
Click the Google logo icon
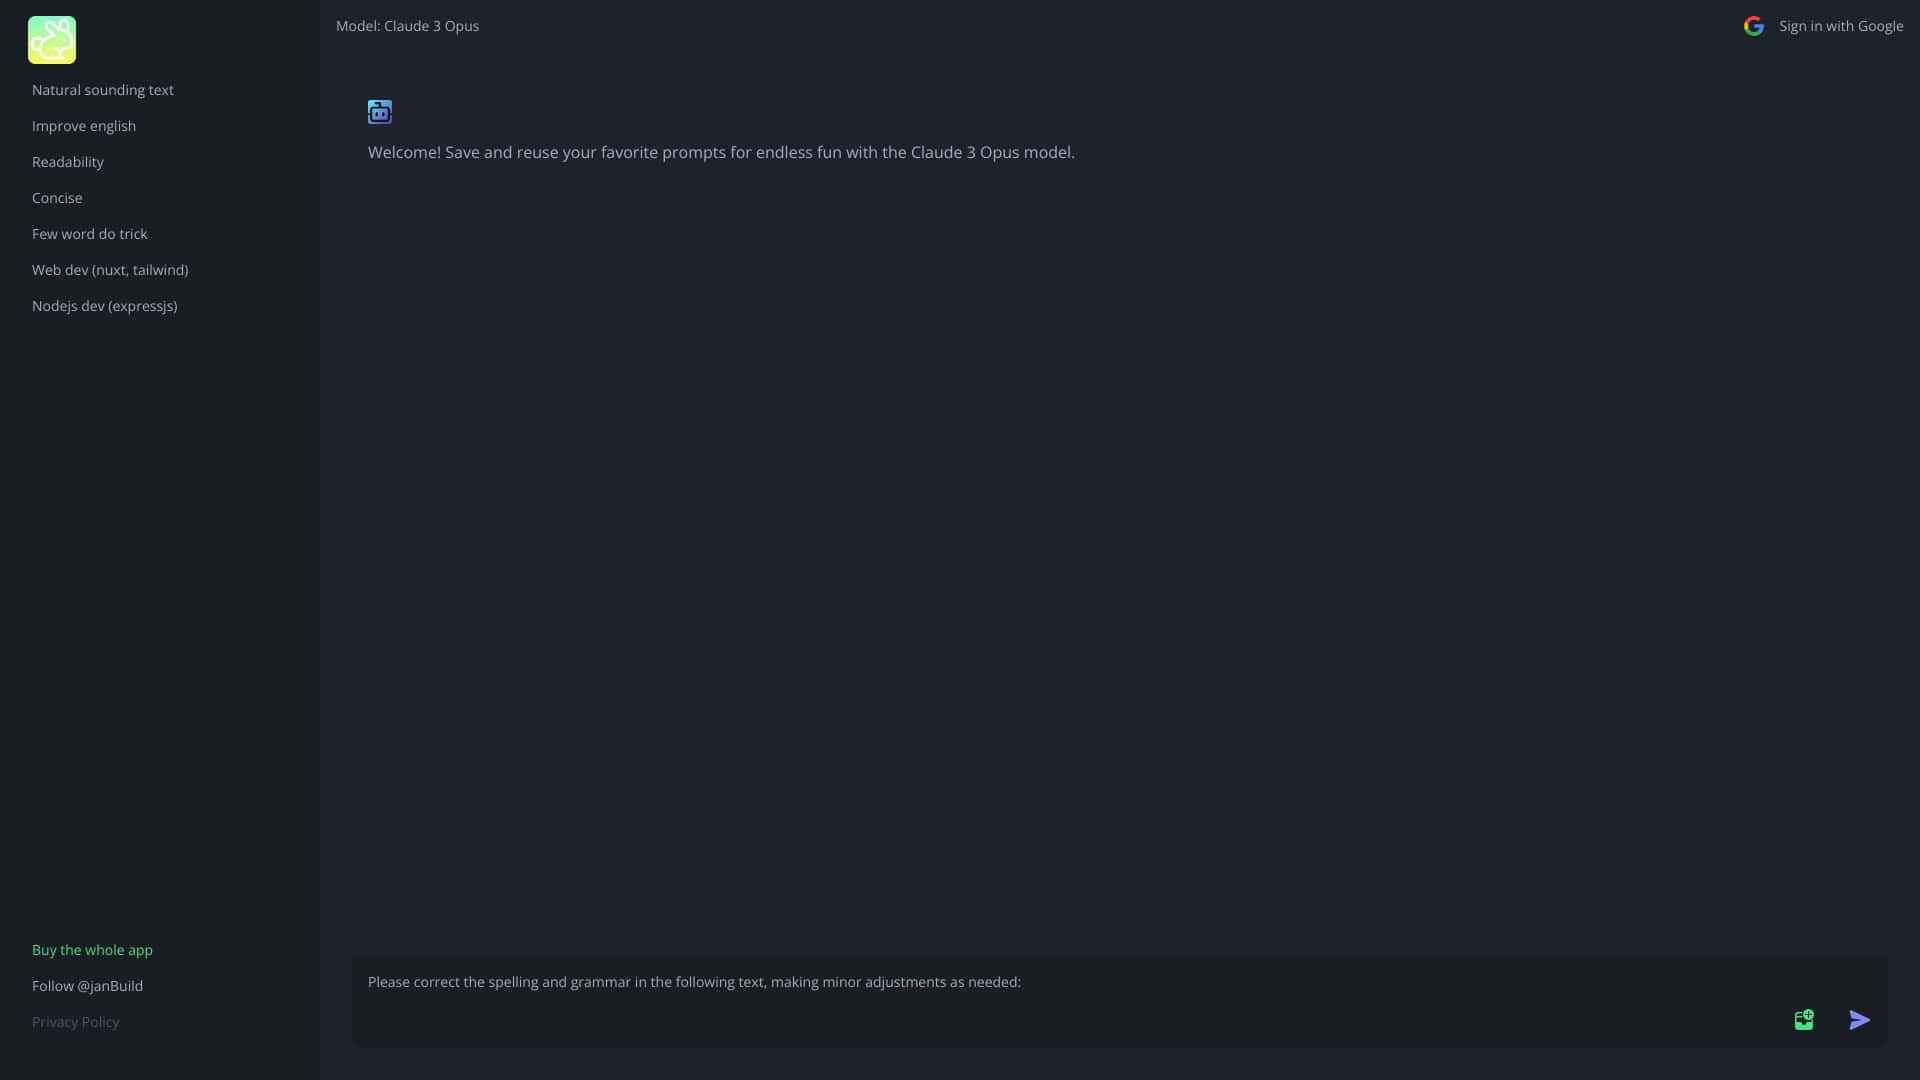click(x=1754, y=26)
